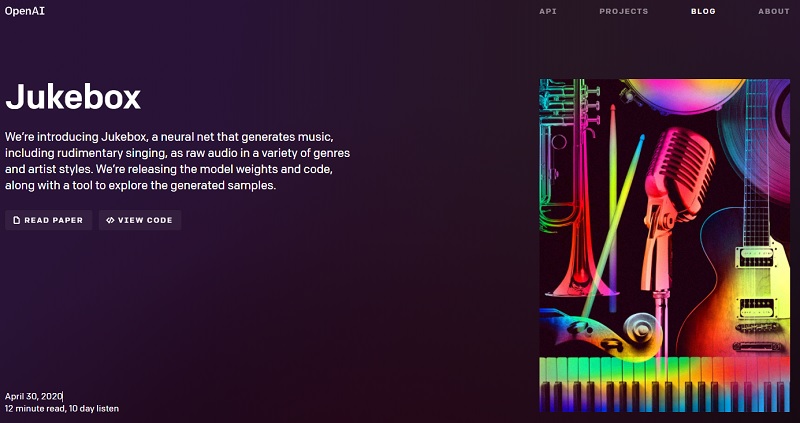Click the Jukebox page title
This screenshot has height=423, width=800.
pyautogui.click(x=73, y=97)
